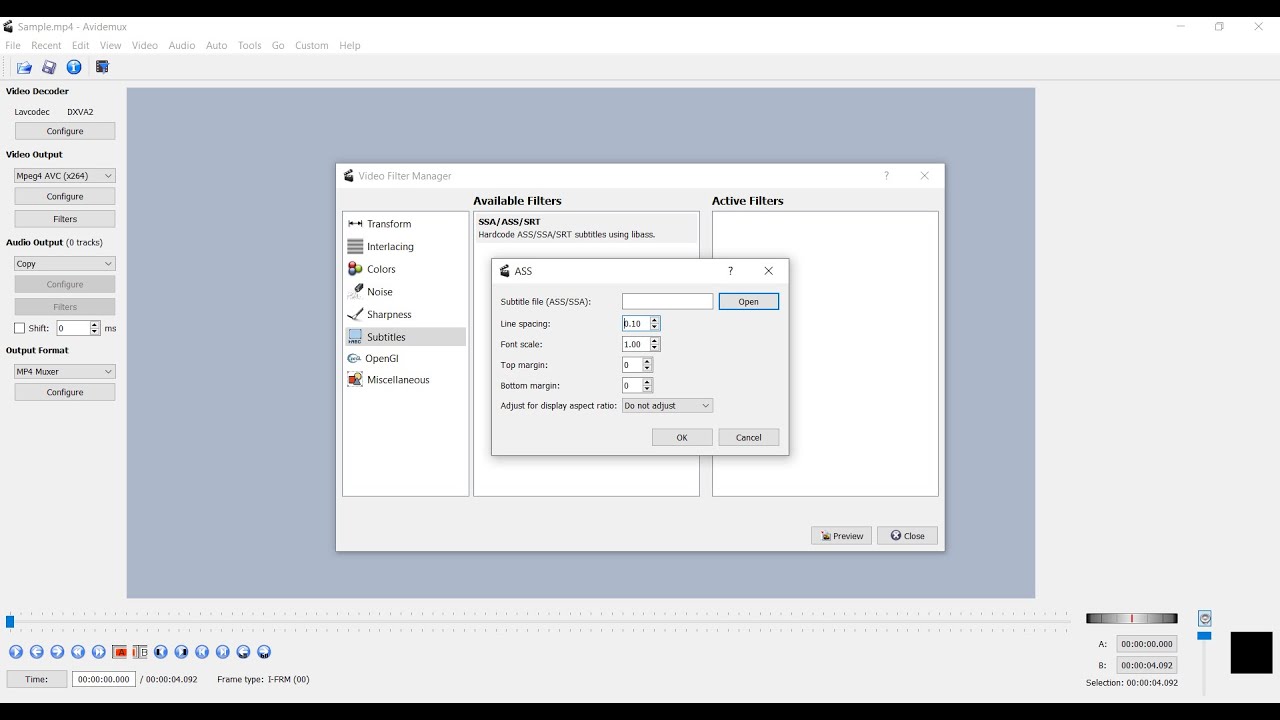Select the Transform filter category
Image resolution: width=1280 pixels, height=720 pixels.
[x=405, y=224]
